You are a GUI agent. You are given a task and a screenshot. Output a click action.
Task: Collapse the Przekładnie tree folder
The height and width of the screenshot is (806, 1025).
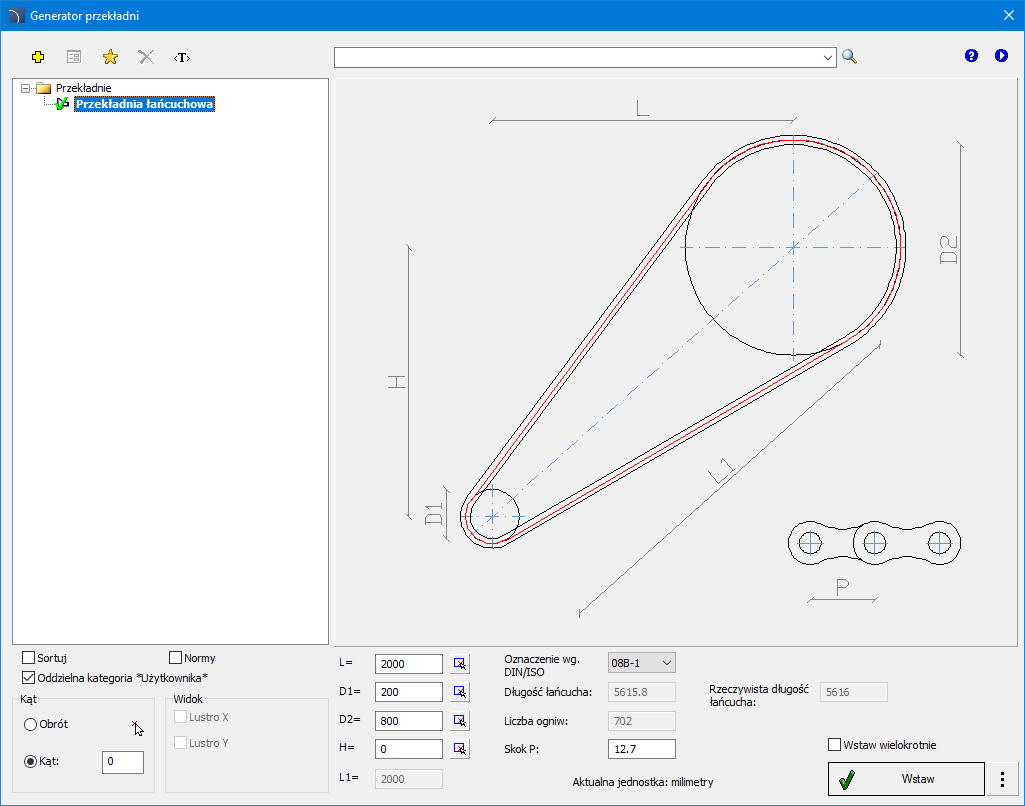(x=25, y=88)
